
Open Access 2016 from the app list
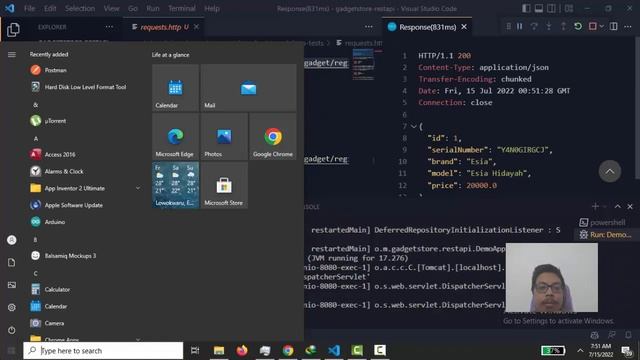[x=53, y=155]
